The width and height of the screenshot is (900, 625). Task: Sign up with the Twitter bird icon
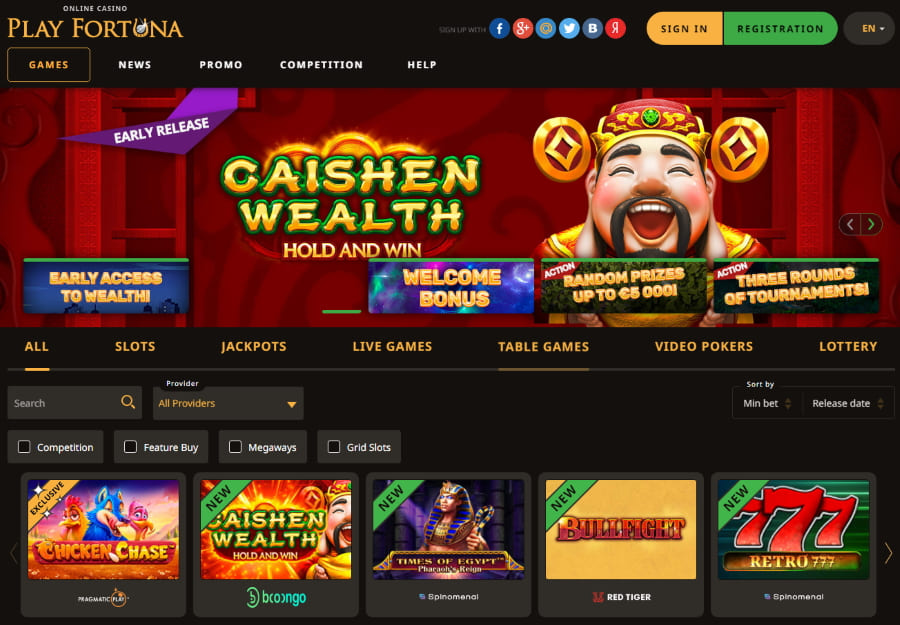click(569, 28)
